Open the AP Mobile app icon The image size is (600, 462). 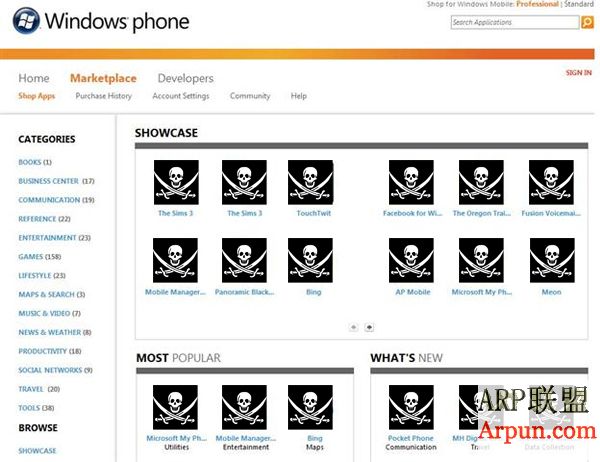coord(411,260)
